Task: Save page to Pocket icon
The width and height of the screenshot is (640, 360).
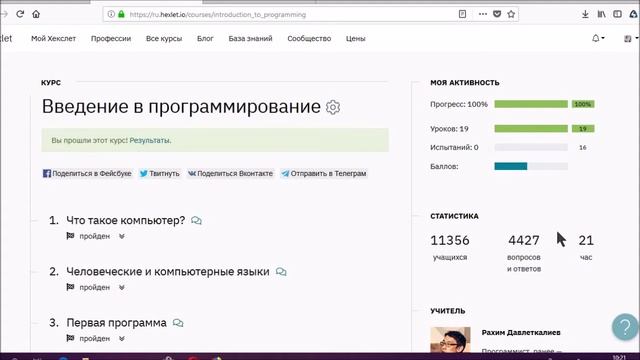Action: [x=497, y=14]
